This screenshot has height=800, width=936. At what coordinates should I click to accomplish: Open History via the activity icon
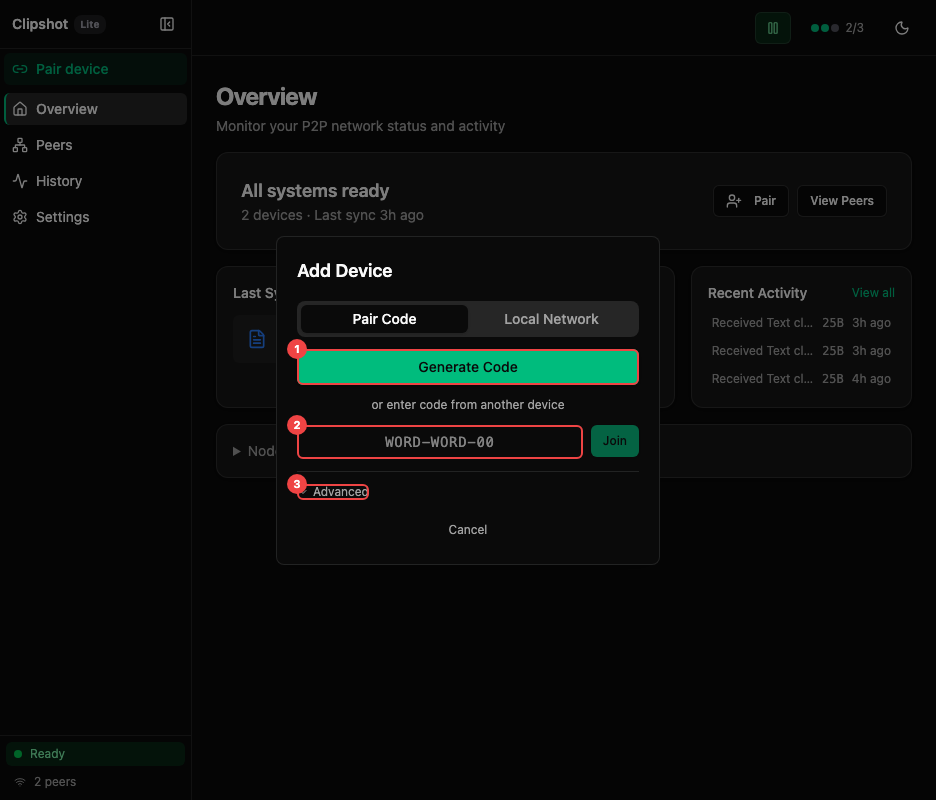(x=20, y=180)
